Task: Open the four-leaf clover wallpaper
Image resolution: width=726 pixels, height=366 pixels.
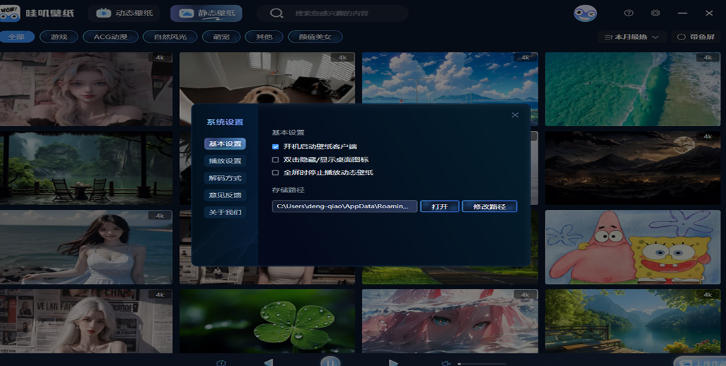Action: tap(267, 321)
